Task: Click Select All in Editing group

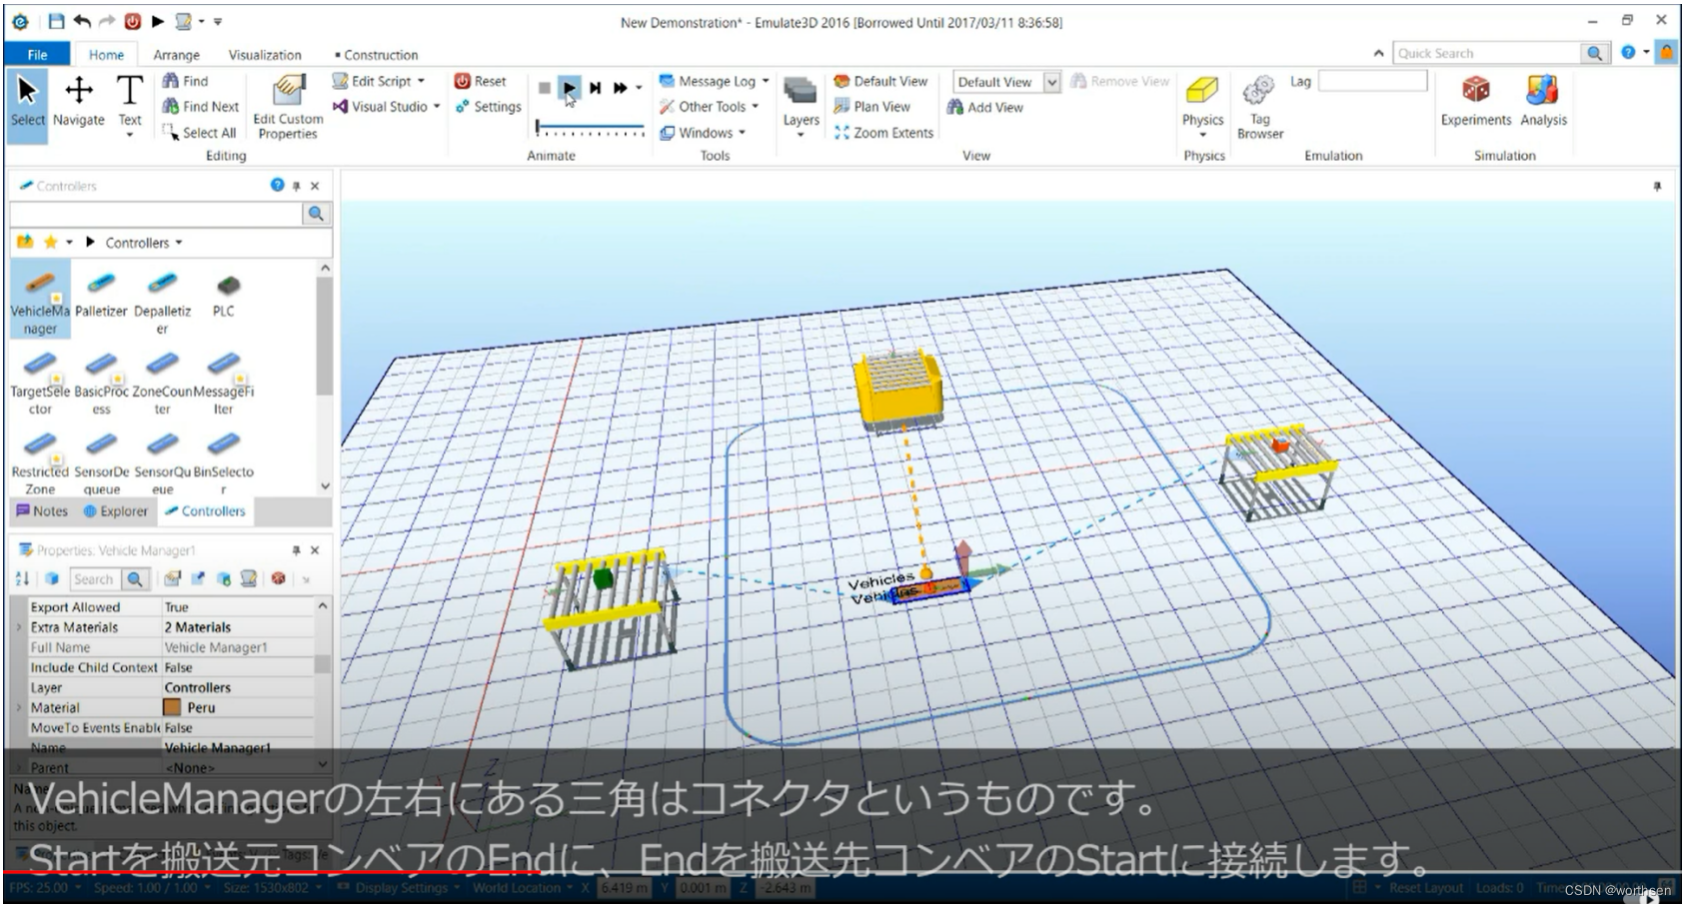Action: point(200,132)
